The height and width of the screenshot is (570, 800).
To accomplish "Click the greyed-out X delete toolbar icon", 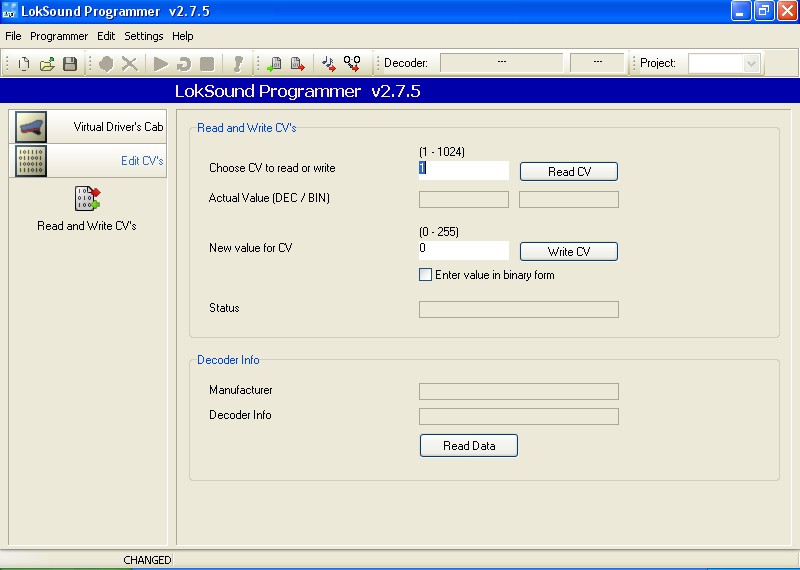I will point(130,64).
